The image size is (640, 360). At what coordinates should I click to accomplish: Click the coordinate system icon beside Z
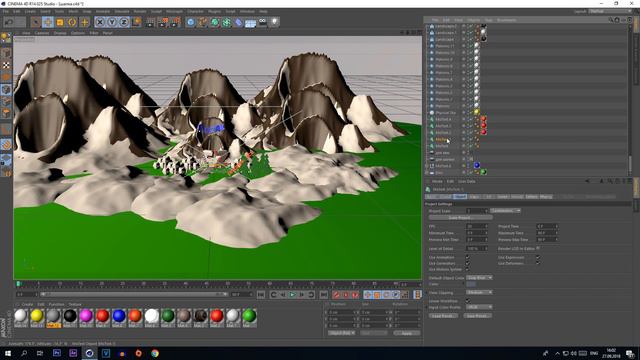click(136, 22)
